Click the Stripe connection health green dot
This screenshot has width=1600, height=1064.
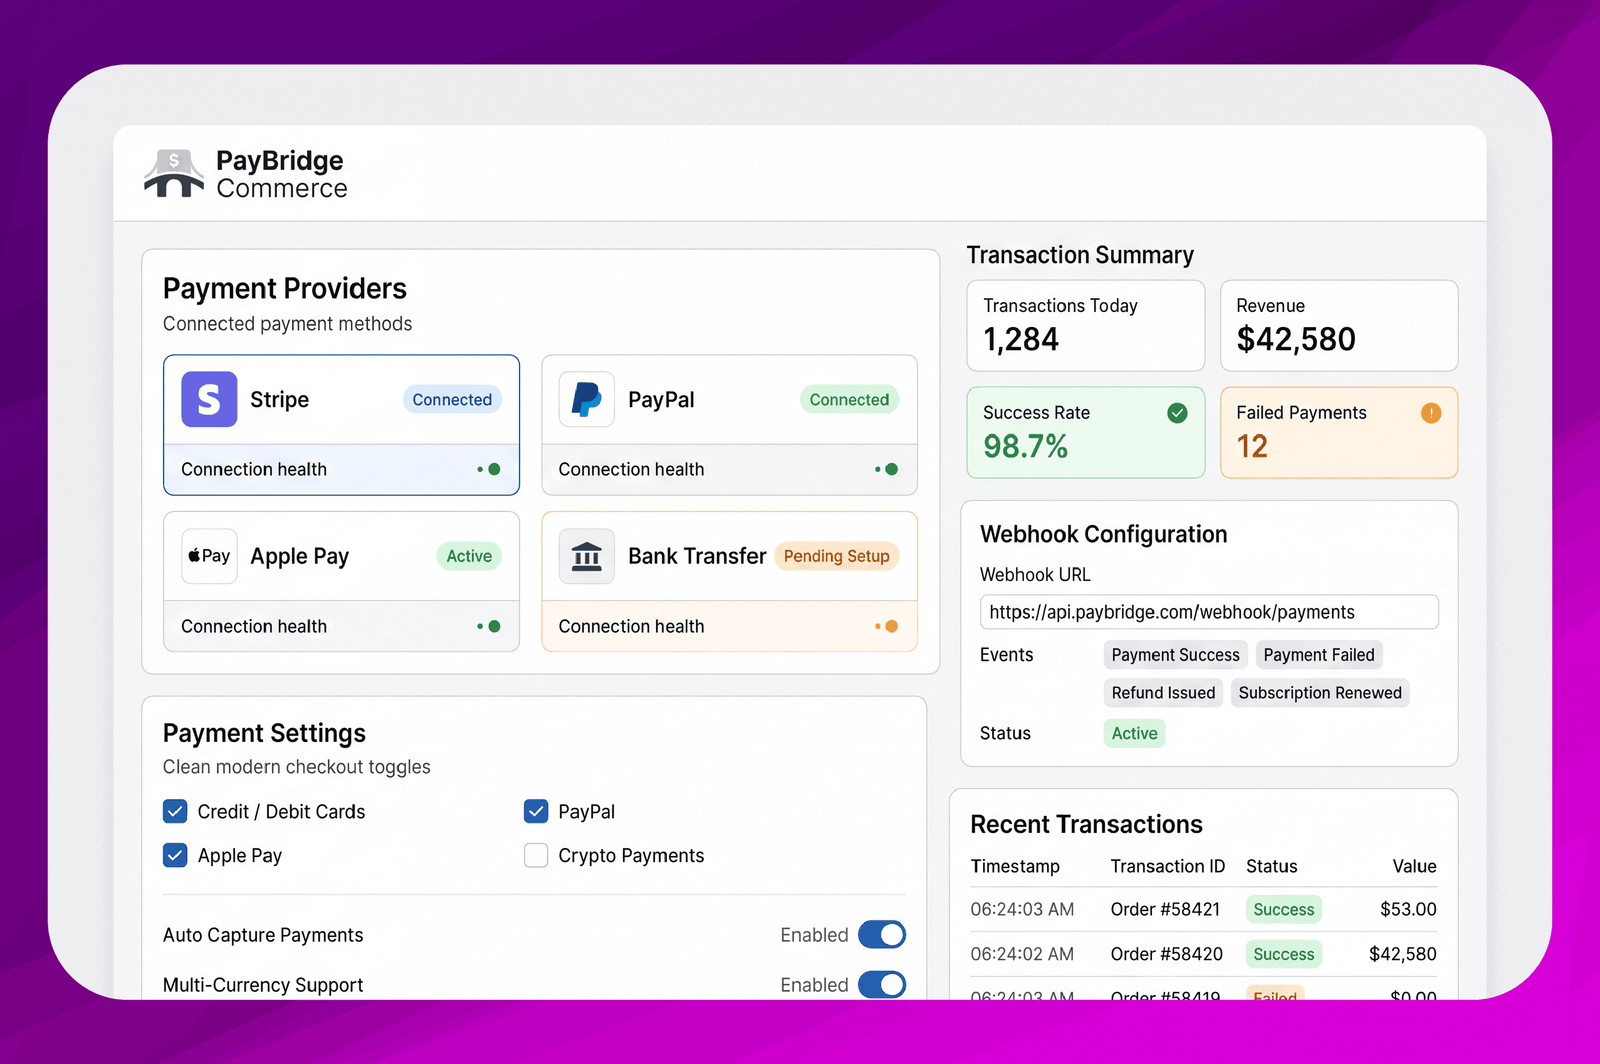point(494,469)
